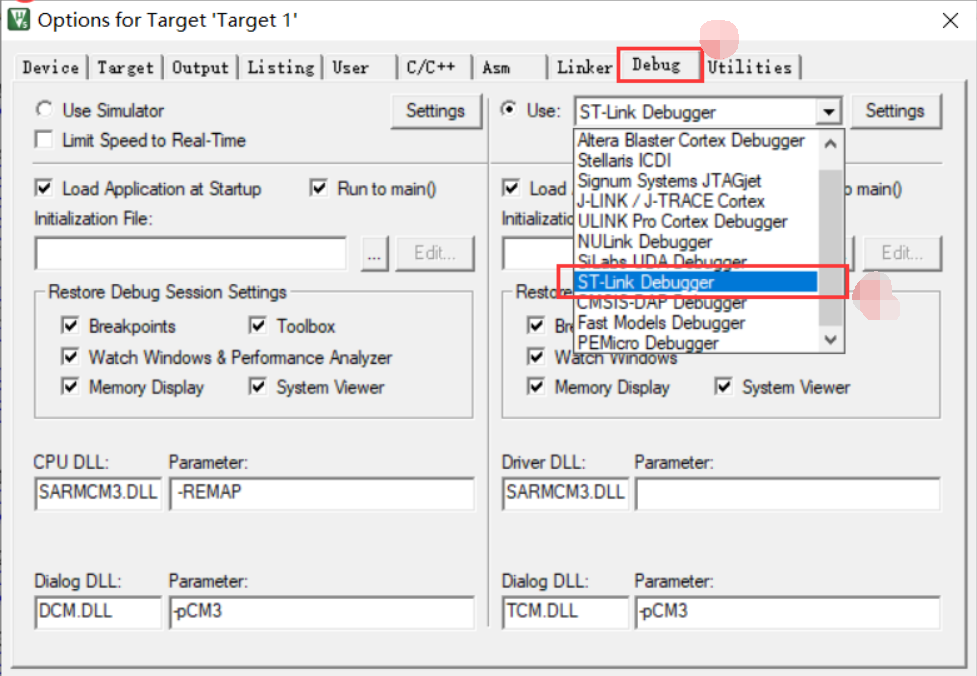Click the -REMAP parameter field
This screenshot has width=977, height=676.
(322, 493)
